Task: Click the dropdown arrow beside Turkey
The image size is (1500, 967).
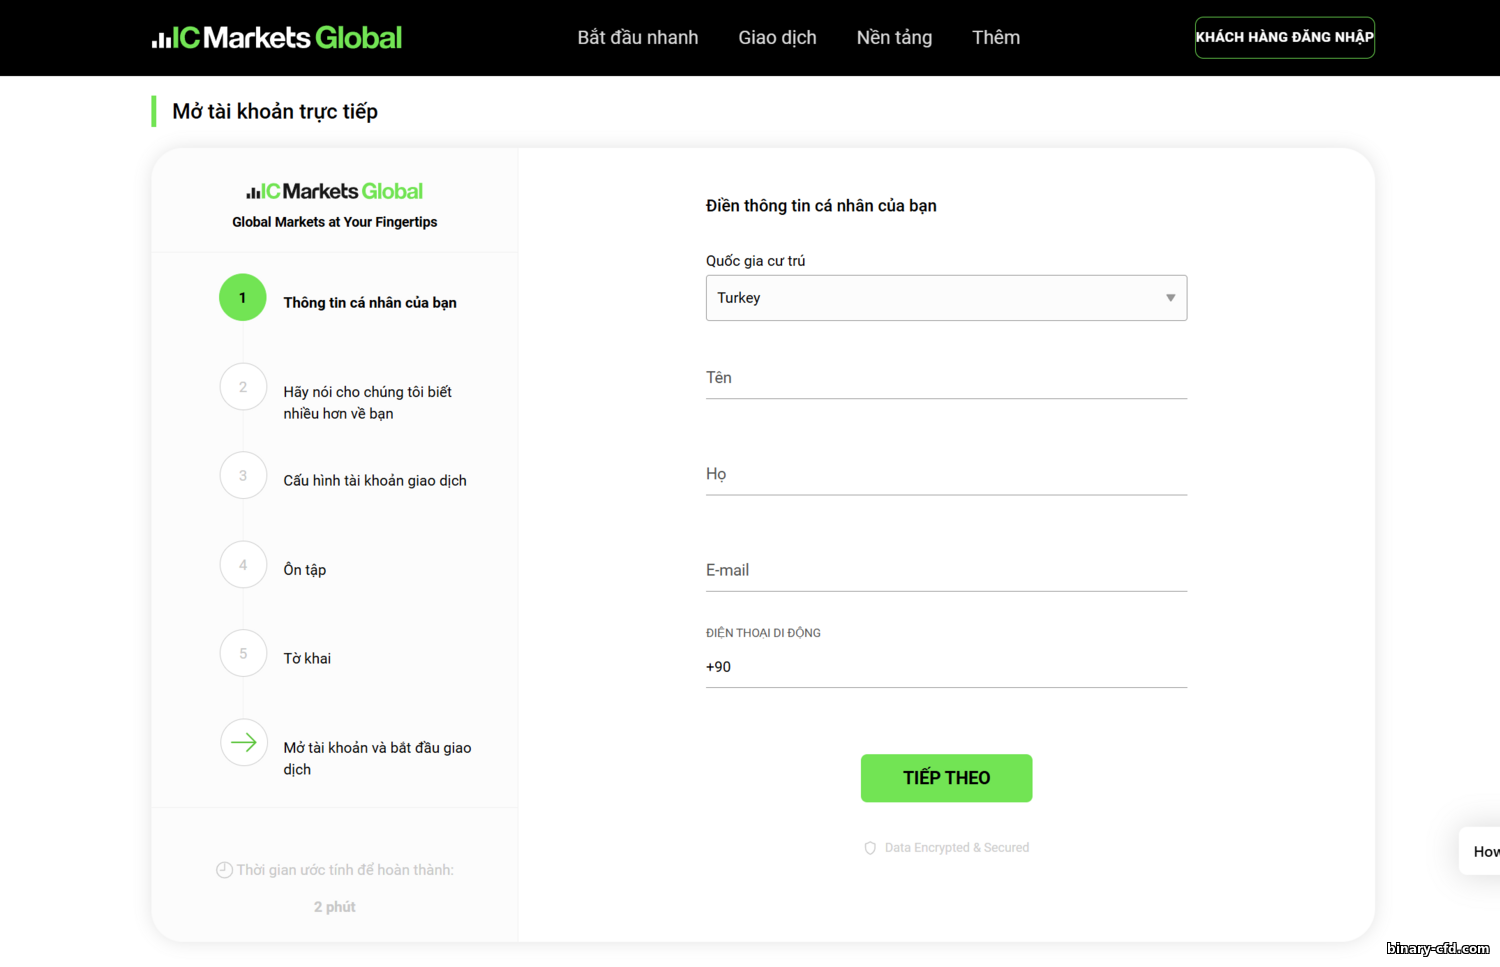Action: (1170, 298)
